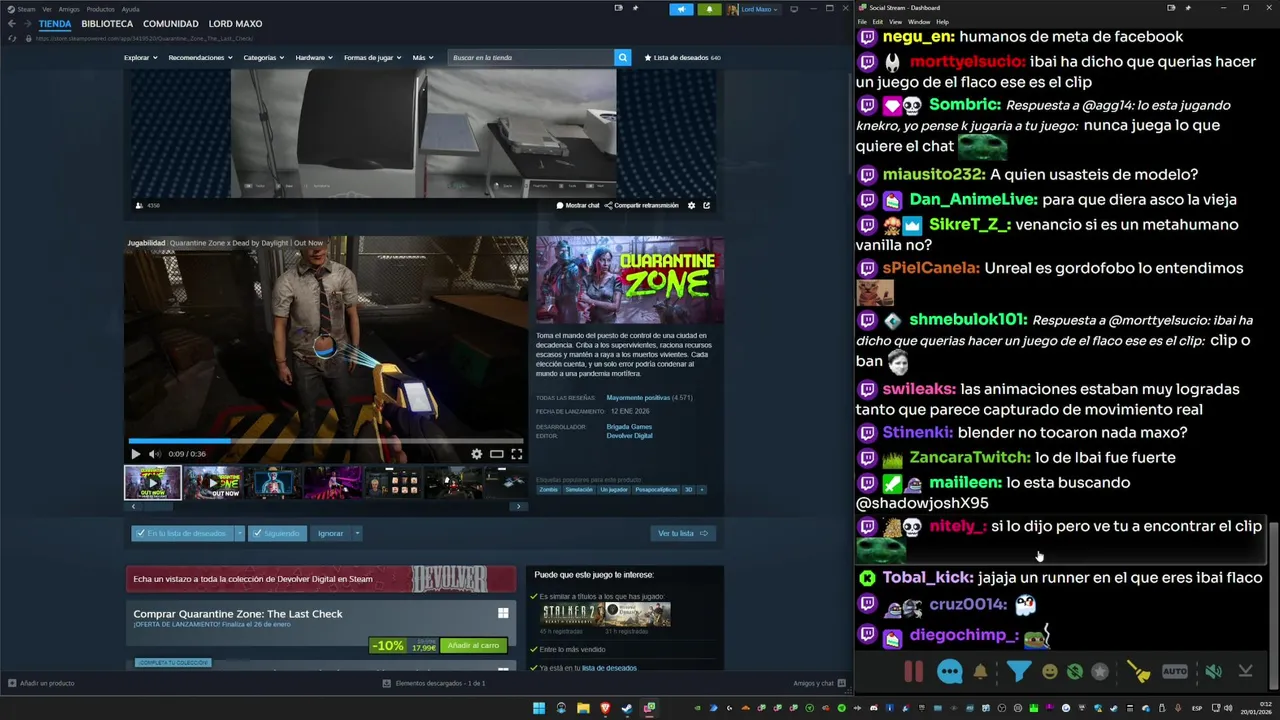Open the Lord Maxo account dropdown
The height and width of the screenshot is (720, 1280).
click(x=754, y=9)
